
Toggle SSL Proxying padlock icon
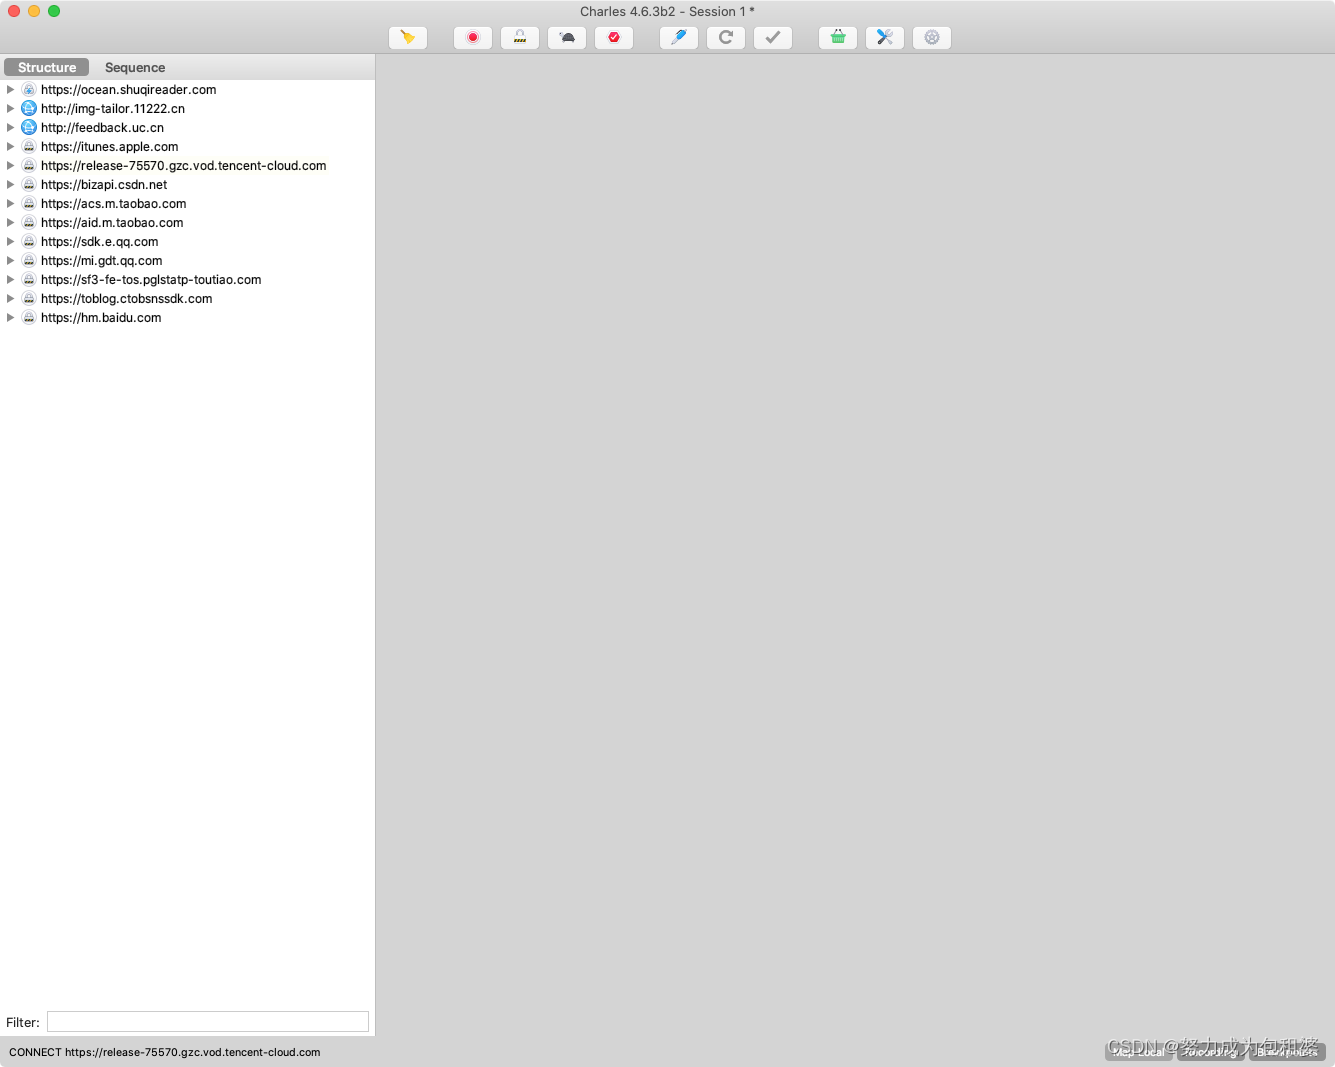pos(520,38)
